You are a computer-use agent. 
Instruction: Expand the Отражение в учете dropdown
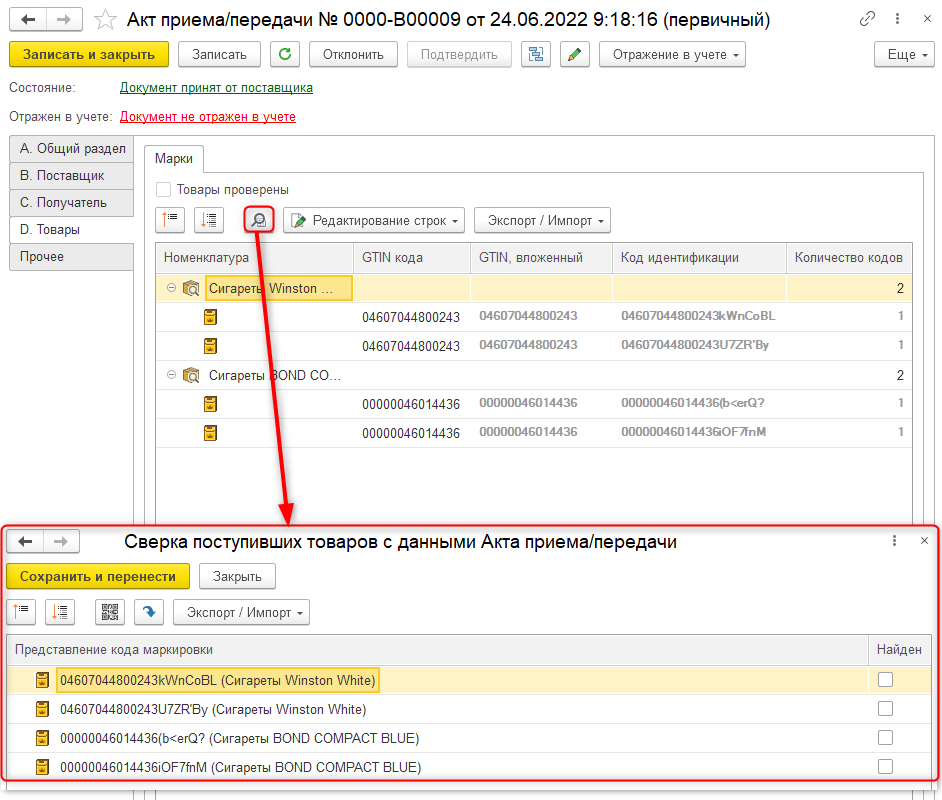click(672, 55)
